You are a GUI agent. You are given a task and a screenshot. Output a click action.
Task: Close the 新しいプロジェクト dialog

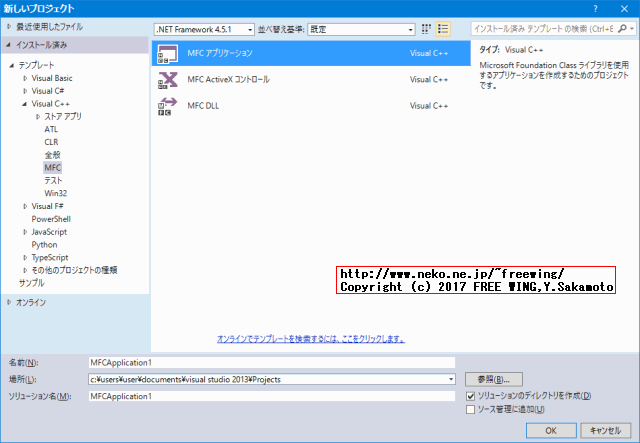(x=624, y=9)
